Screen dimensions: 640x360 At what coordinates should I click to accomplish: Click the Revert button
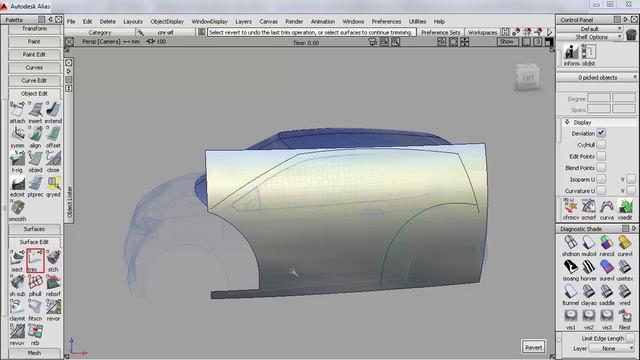[533, 347]
